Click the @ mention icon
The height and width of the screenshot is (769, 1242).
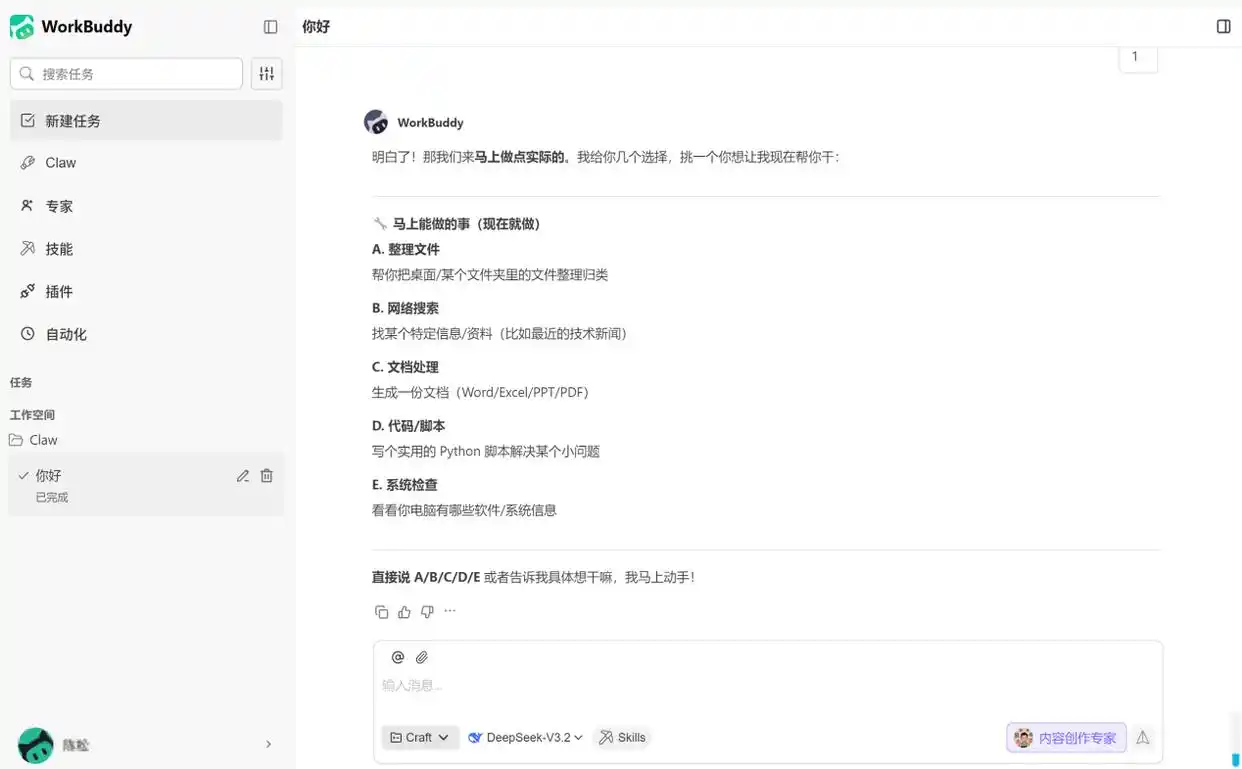point(398,657)
